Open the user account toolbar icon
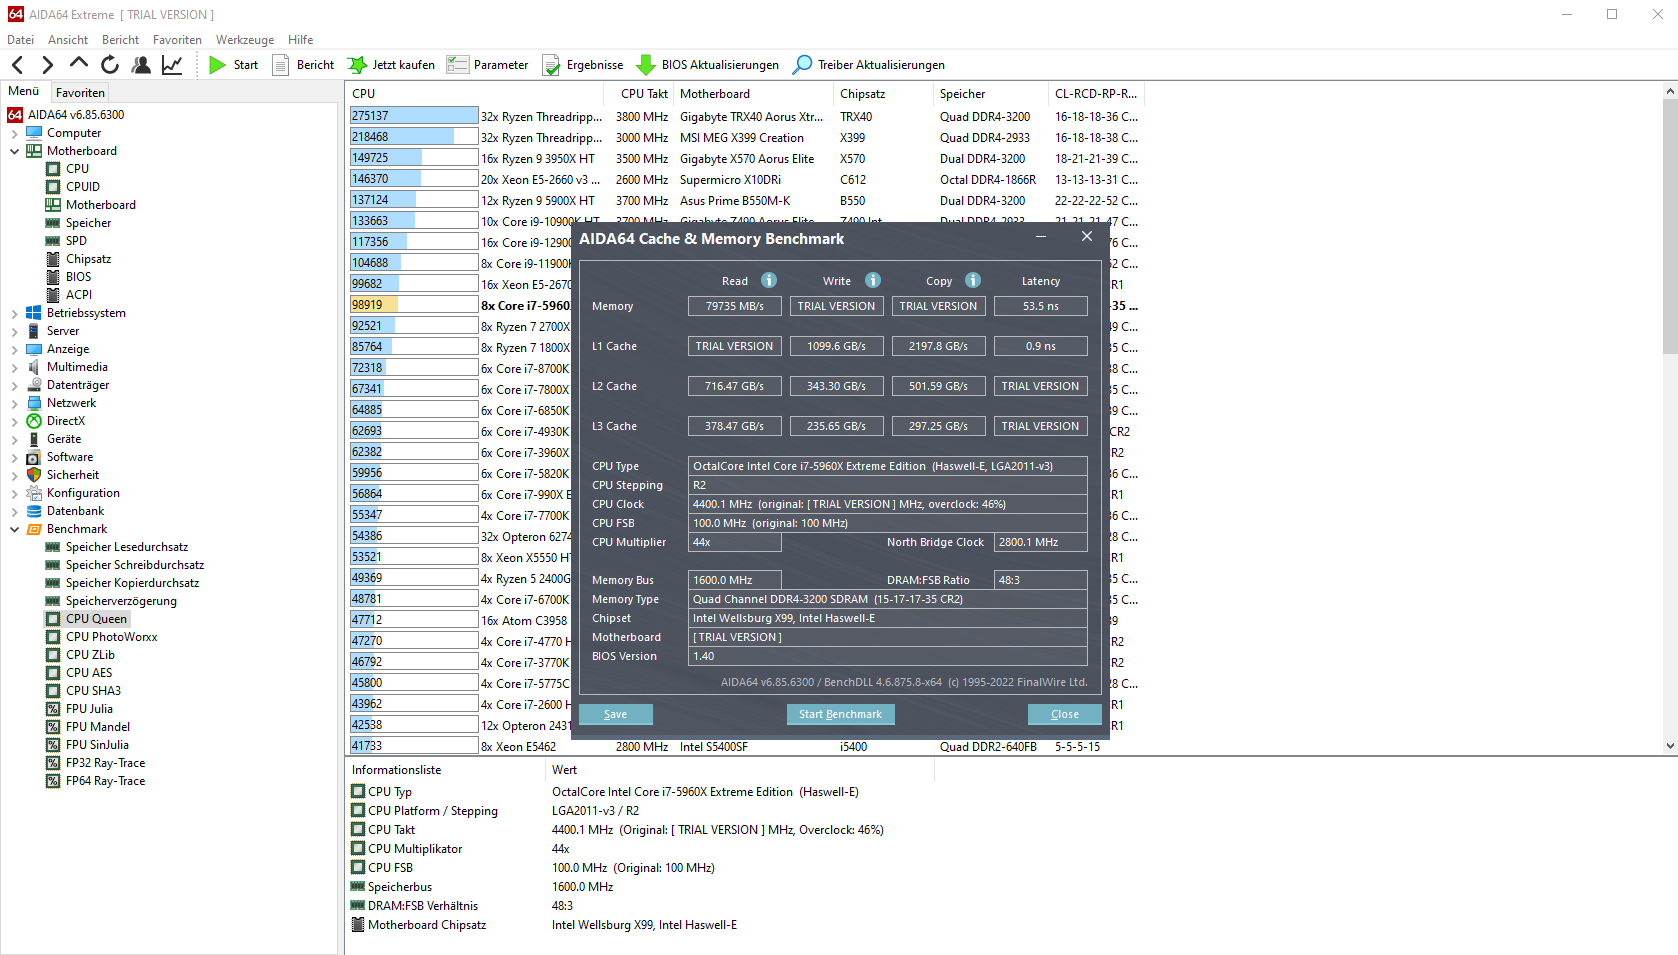Screen dimensions: 1678x955 tap(141, 65)
